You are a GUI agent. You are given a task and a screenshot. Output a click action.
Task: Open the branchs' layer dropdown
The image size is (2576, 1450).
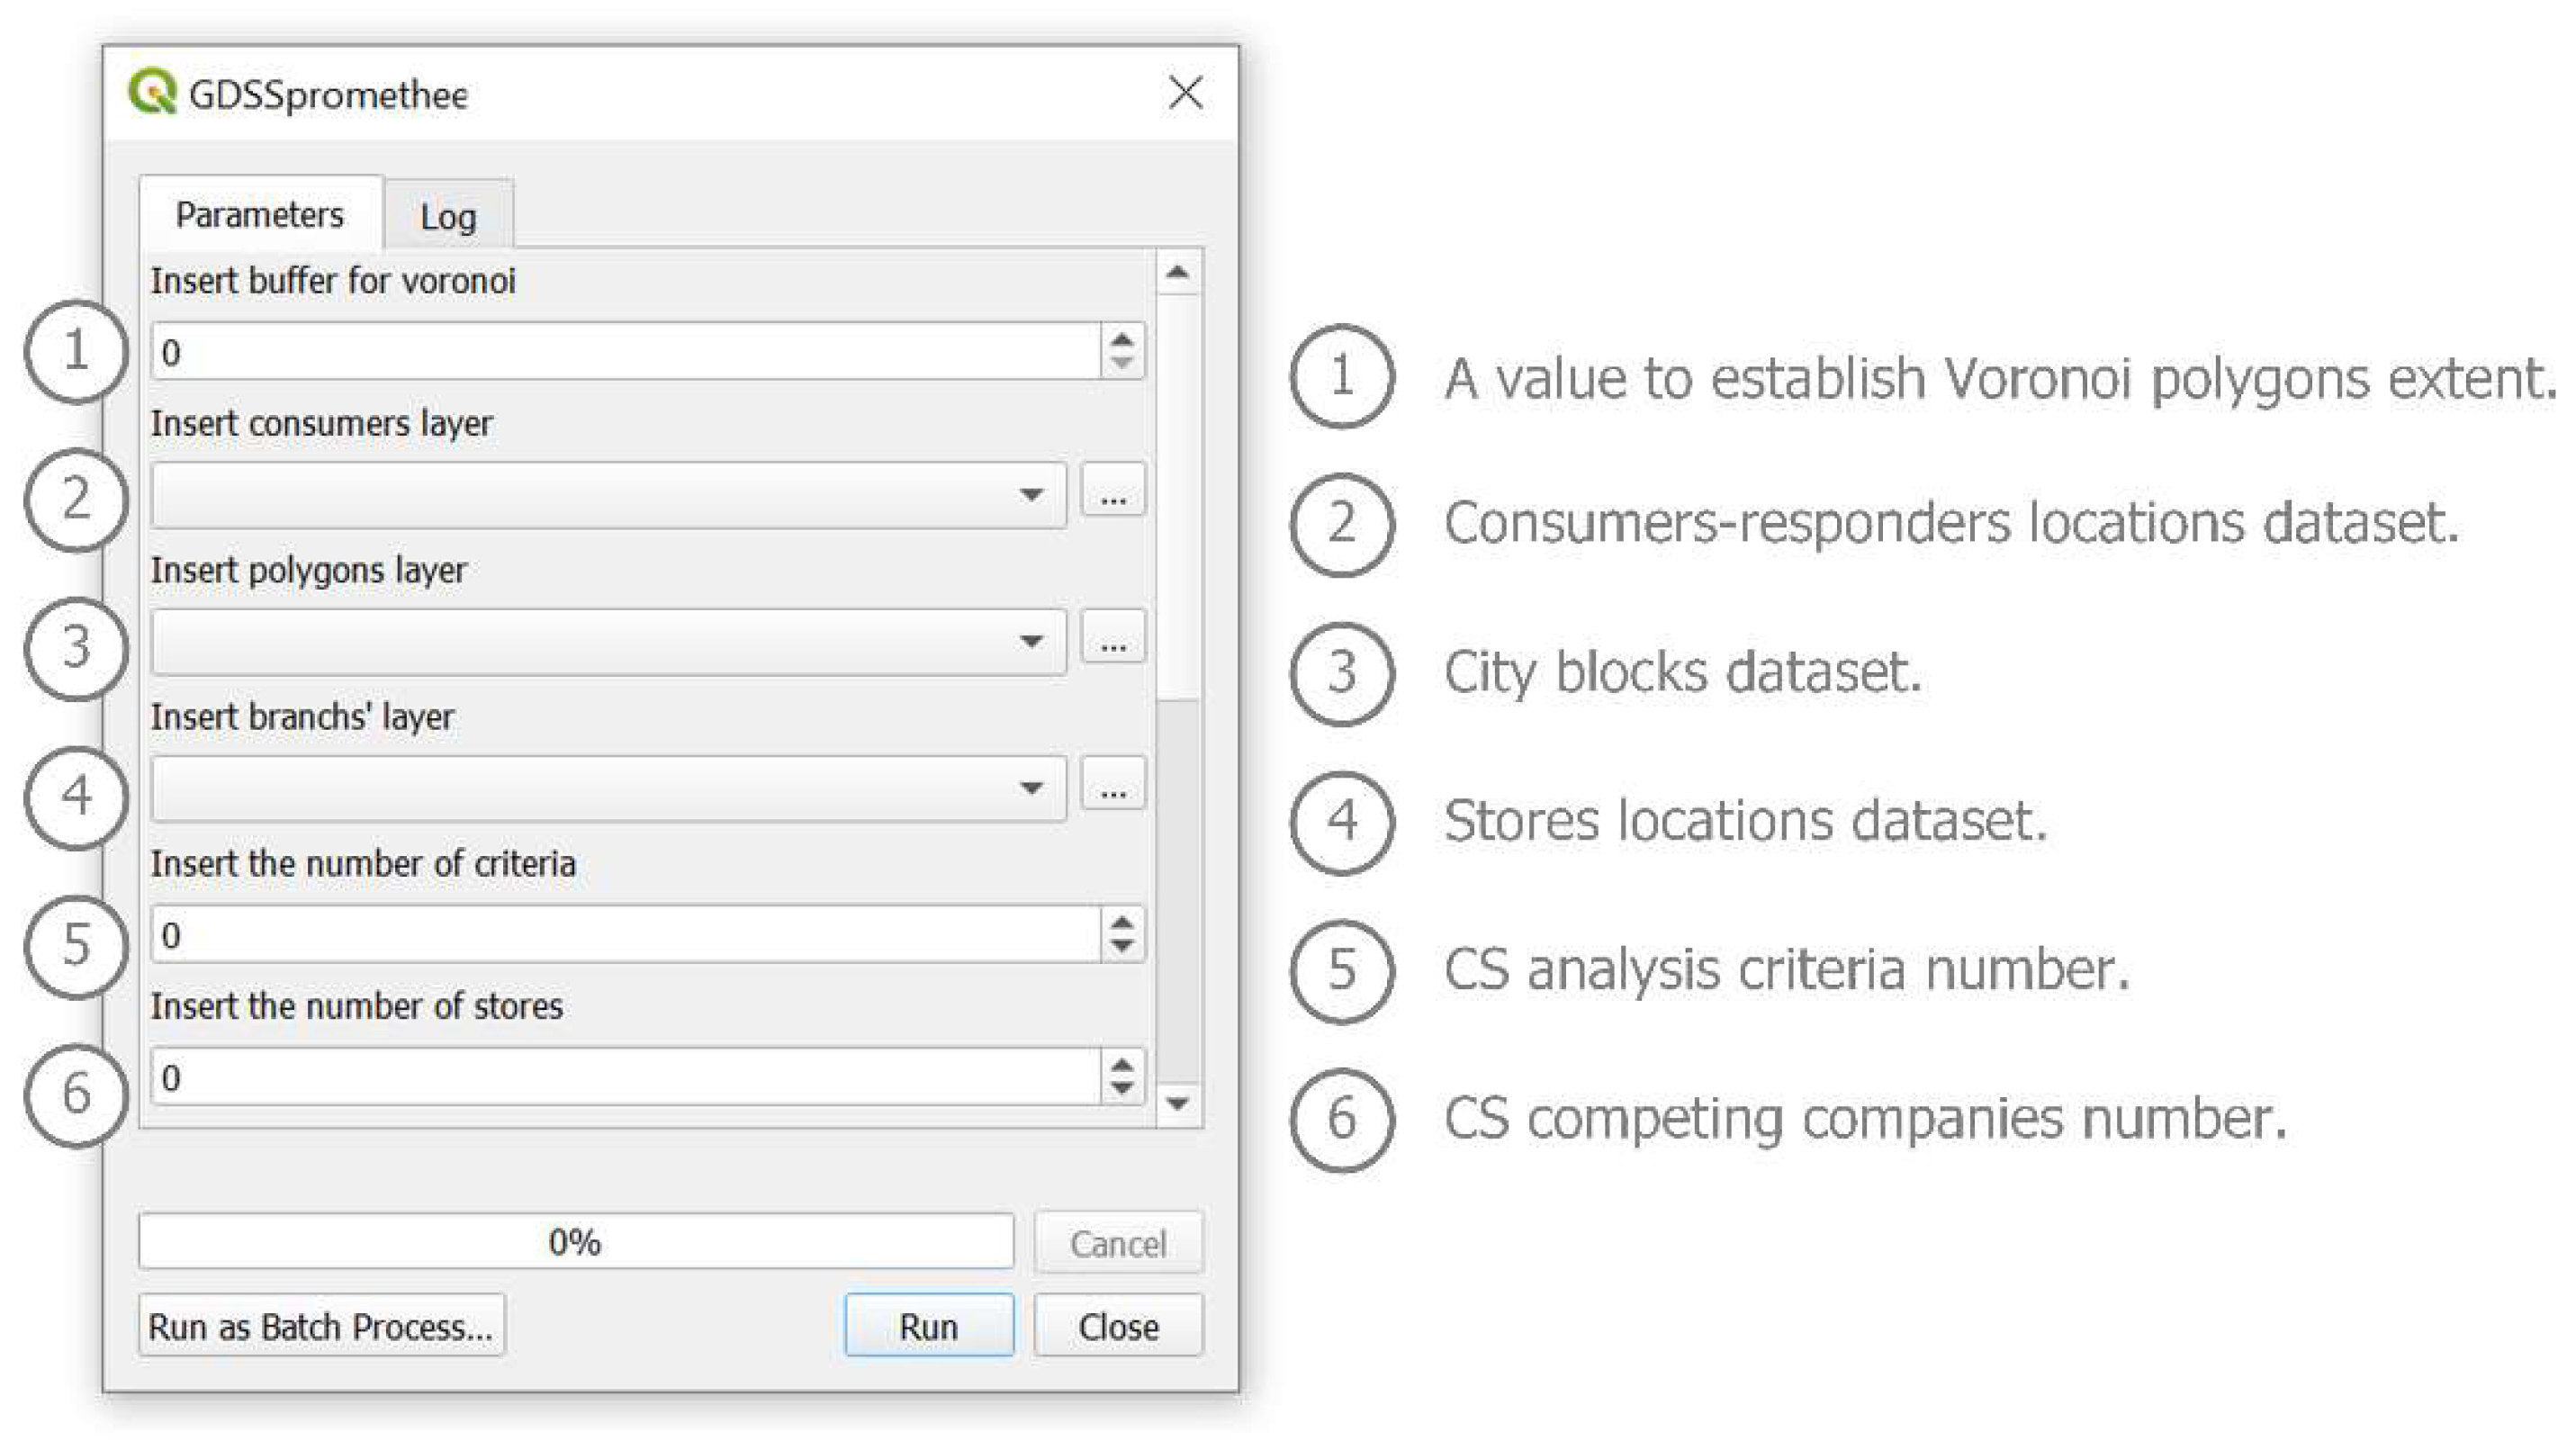tap(608, 788)
